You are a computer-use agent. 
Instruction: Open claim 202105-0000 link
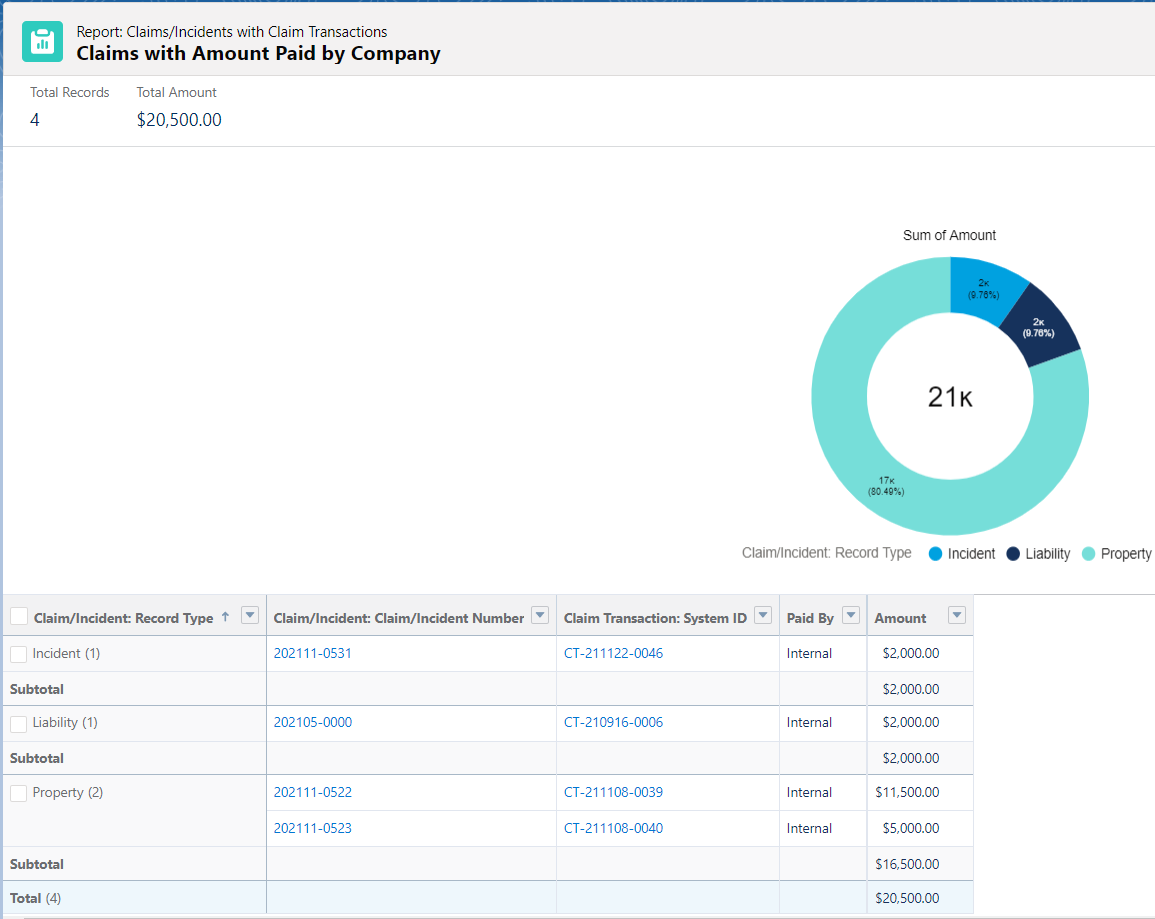pyautogui.click(x=312, y=722)
